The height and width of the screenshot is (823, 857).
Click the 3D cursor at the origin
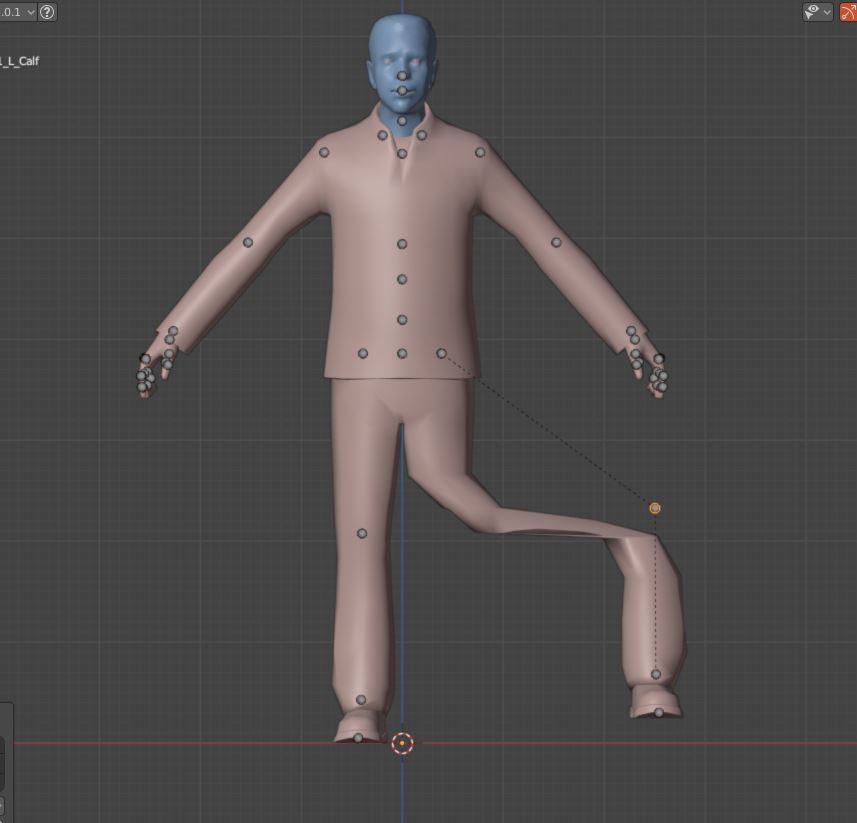403,743
